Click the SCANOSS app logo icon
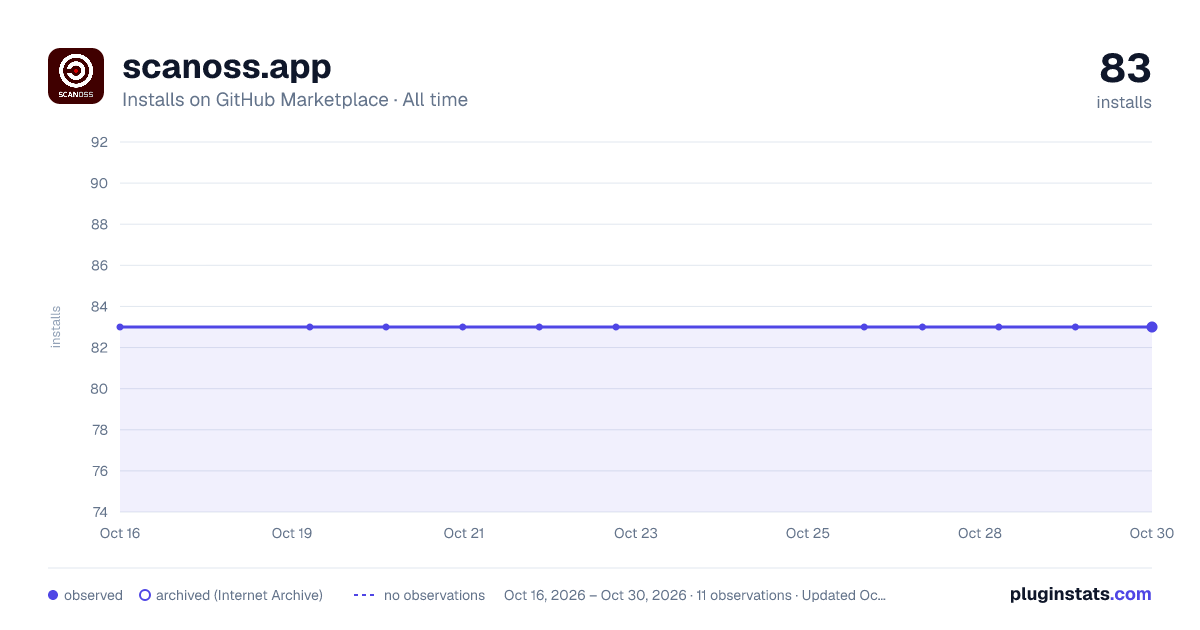 (x=76, y=76)
